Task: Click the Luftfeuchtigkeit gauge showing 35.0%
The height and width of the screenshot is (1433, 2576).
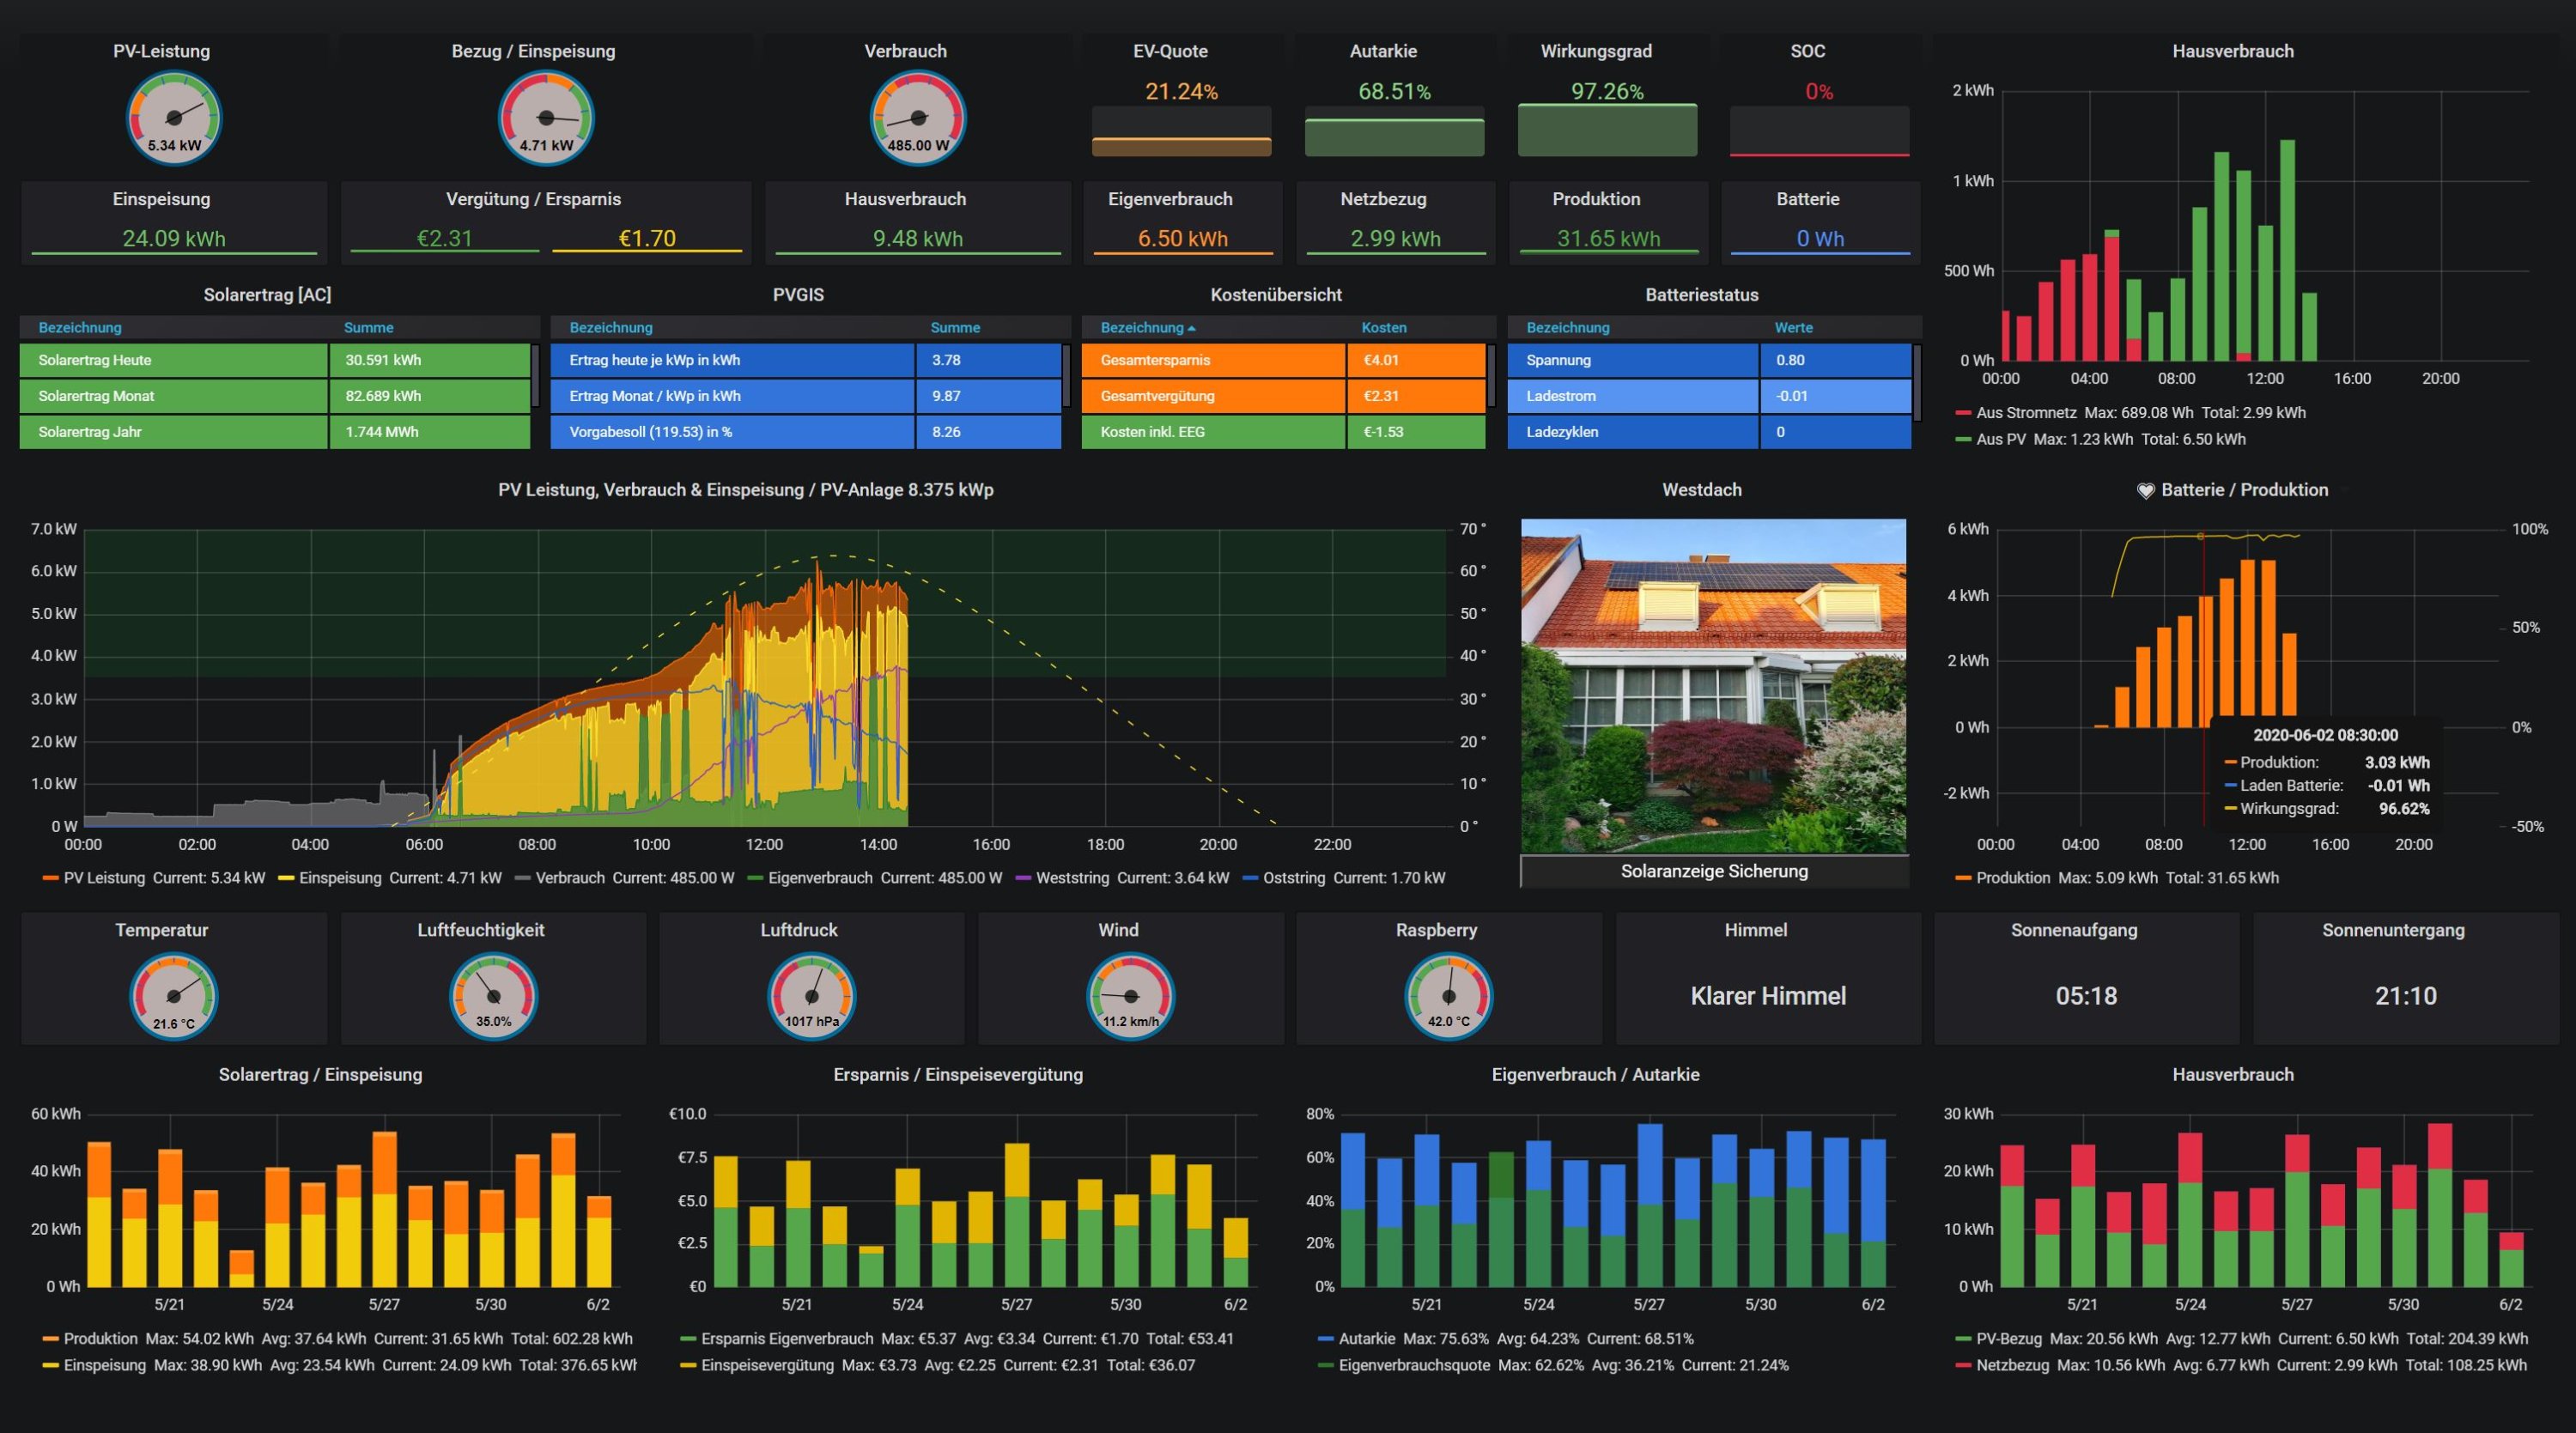Action: (x=493, y=996)
